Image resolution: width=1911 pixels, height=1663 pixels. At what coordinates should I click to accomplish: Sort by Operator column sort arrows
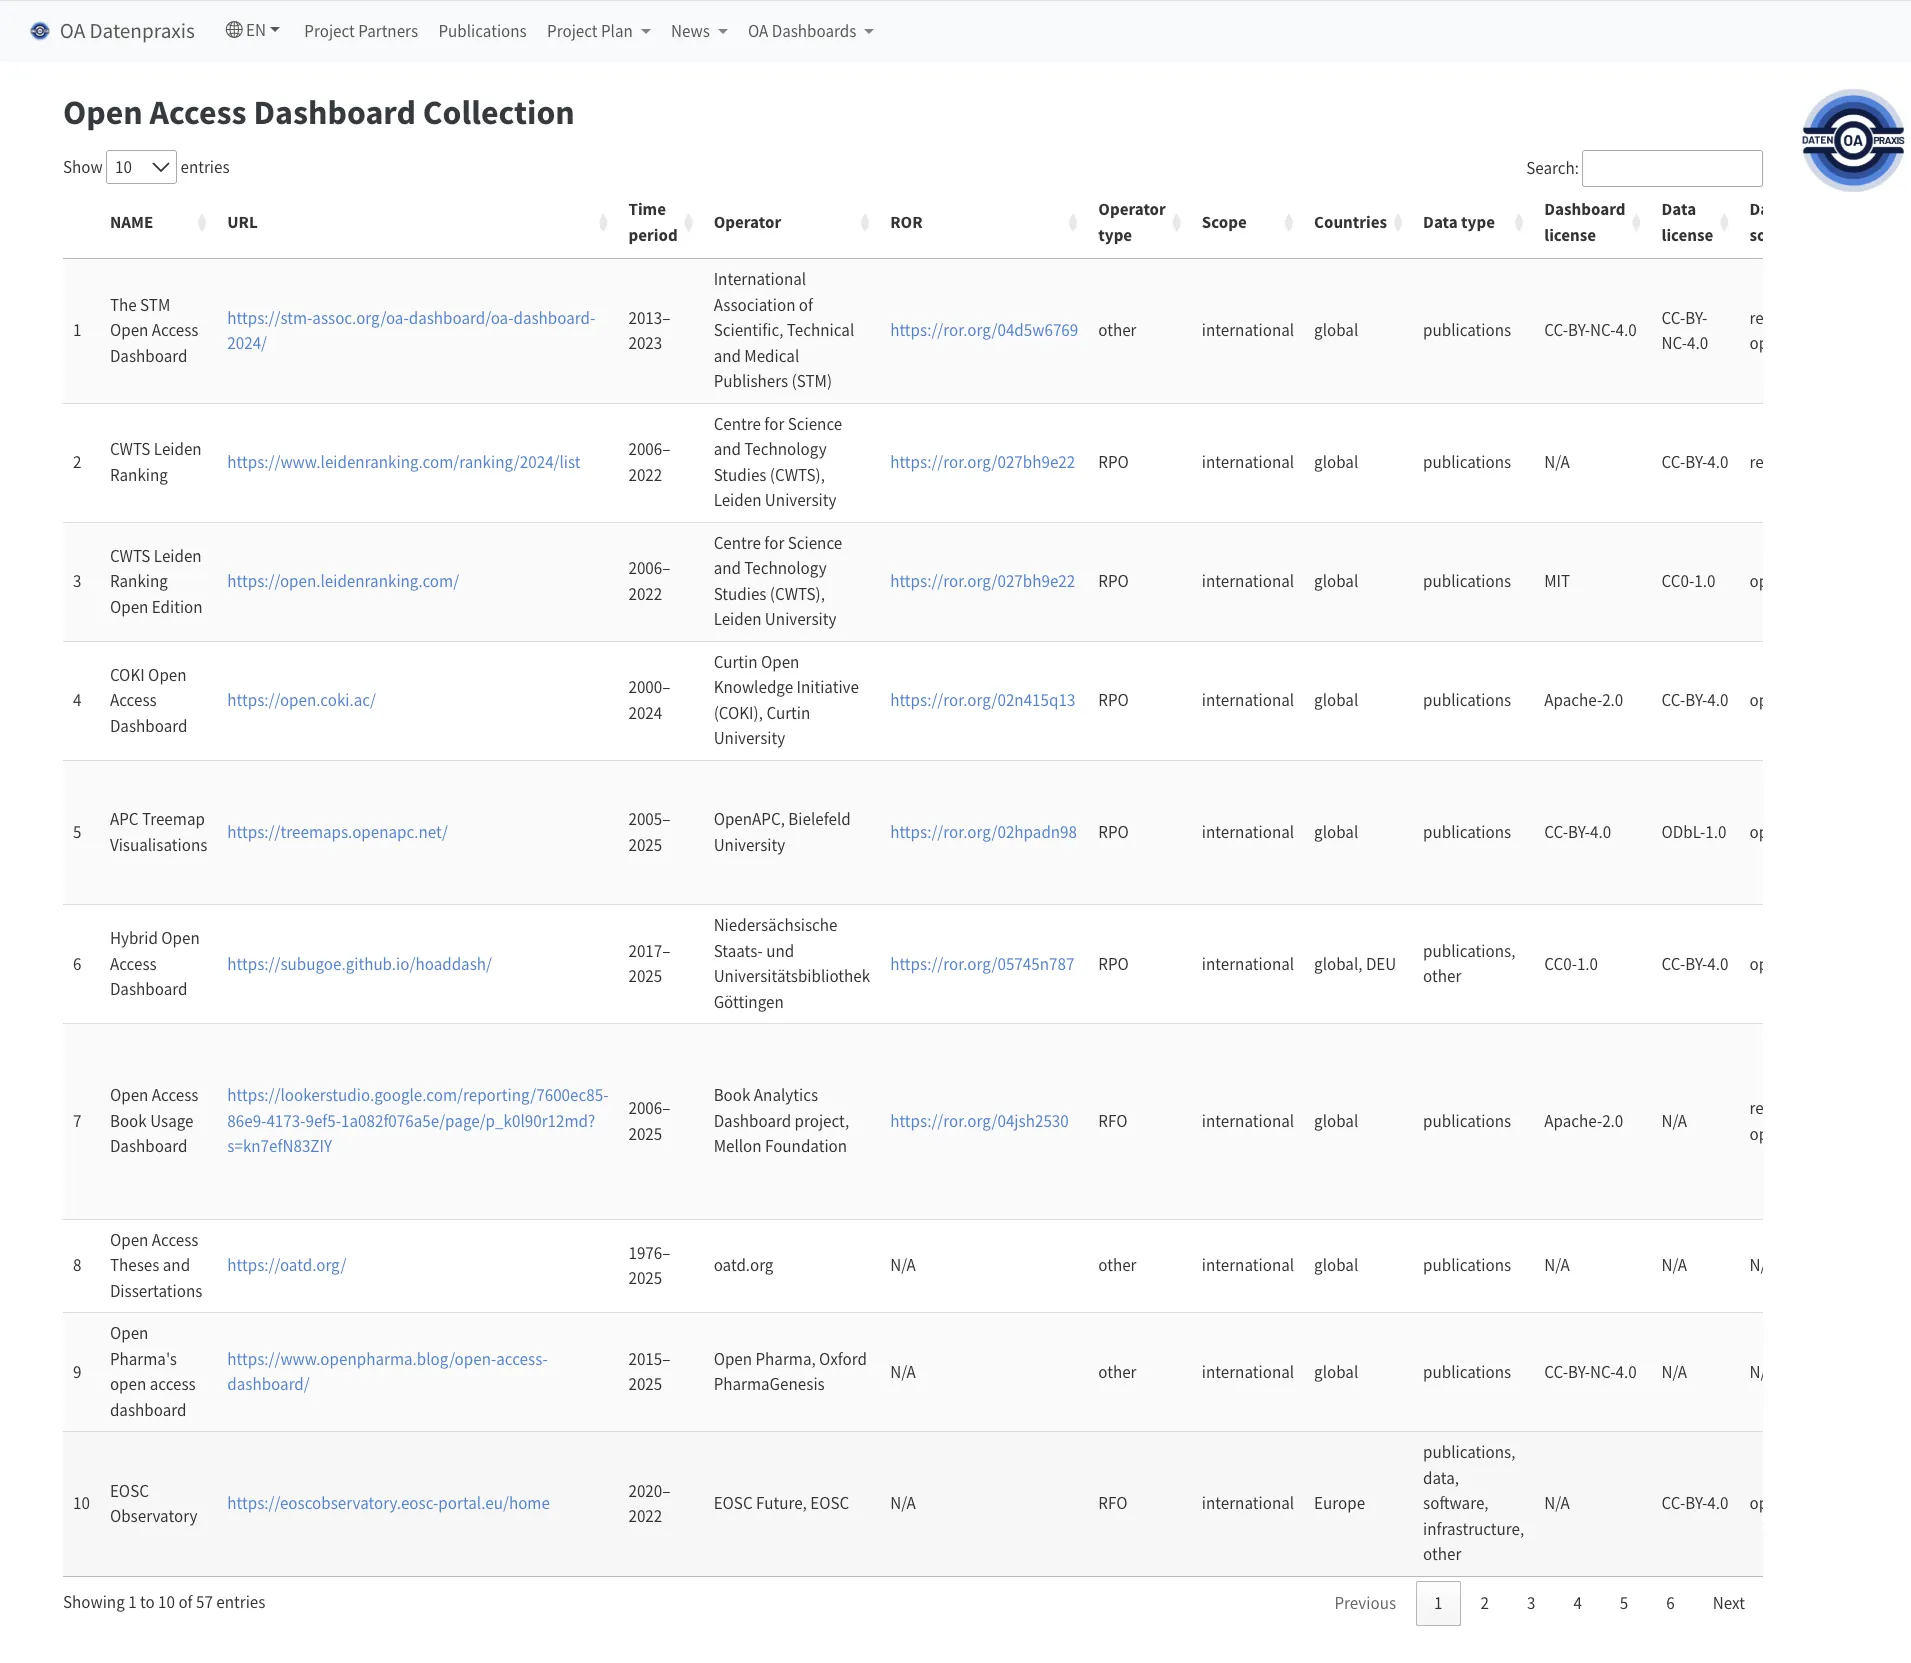point(865,223)
